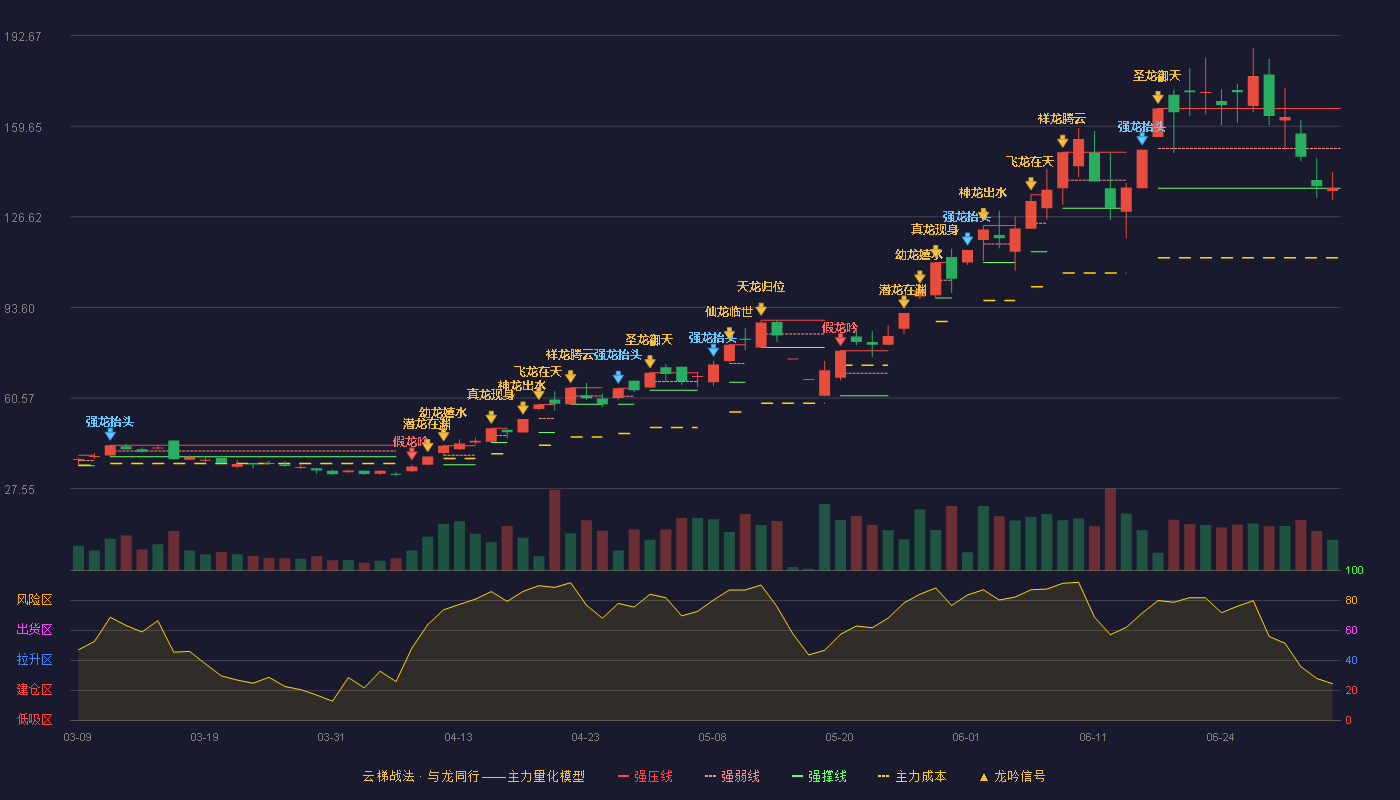The image size is (1400, 800).
Task: Toggle the 强压线 legend series
Action: pyautogui.click(x=645, y=776)
